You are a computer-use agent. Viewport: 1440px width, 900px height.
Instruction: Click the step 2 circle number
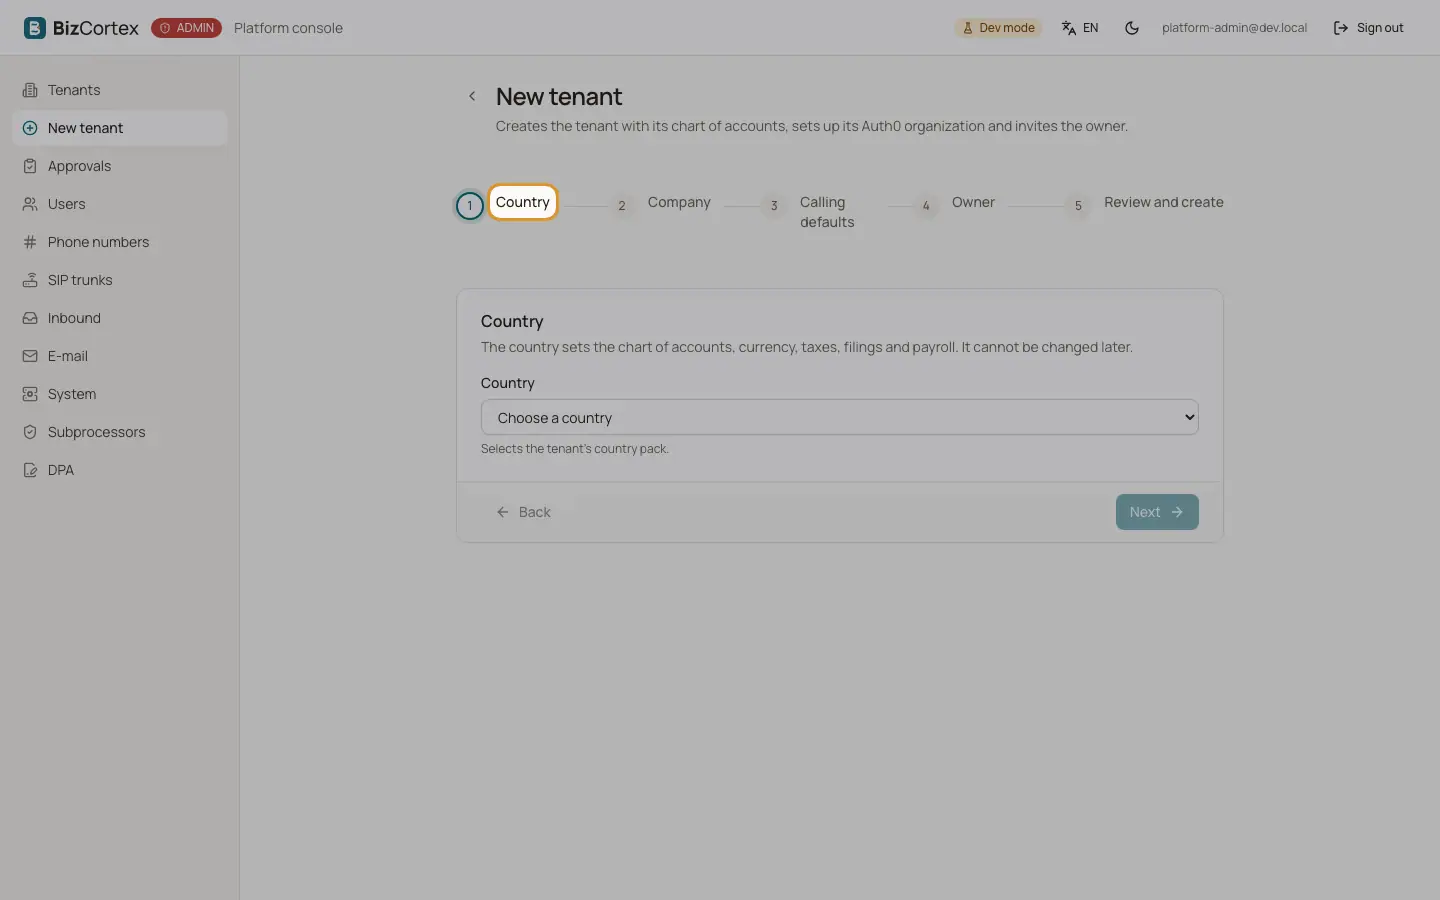click(x=622, y=206)
